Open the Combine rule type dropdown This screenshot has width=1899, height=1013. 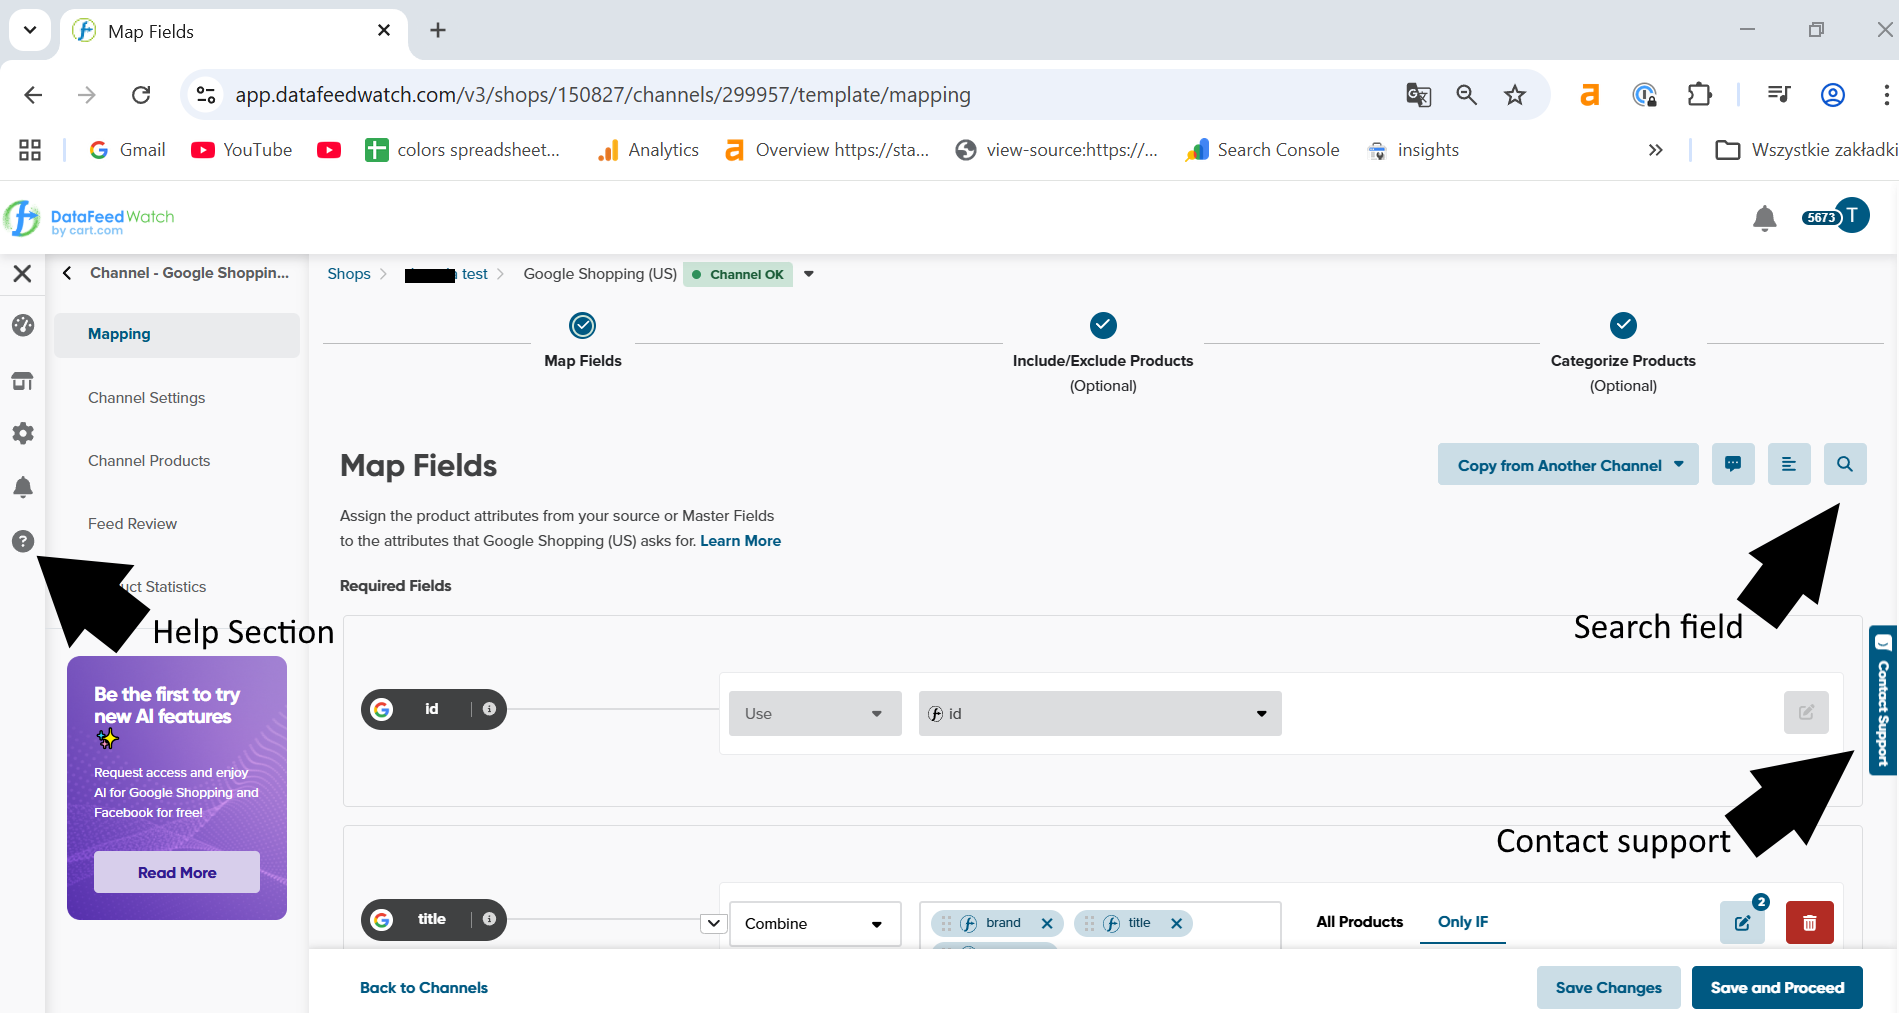(x=814, y=924)
